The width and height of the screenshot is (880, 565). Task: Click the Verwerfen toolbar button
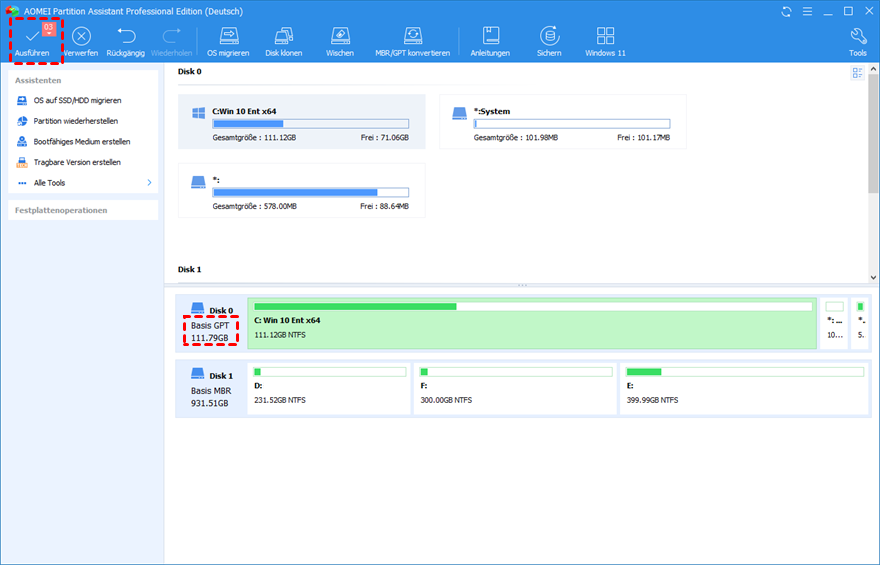81,42
